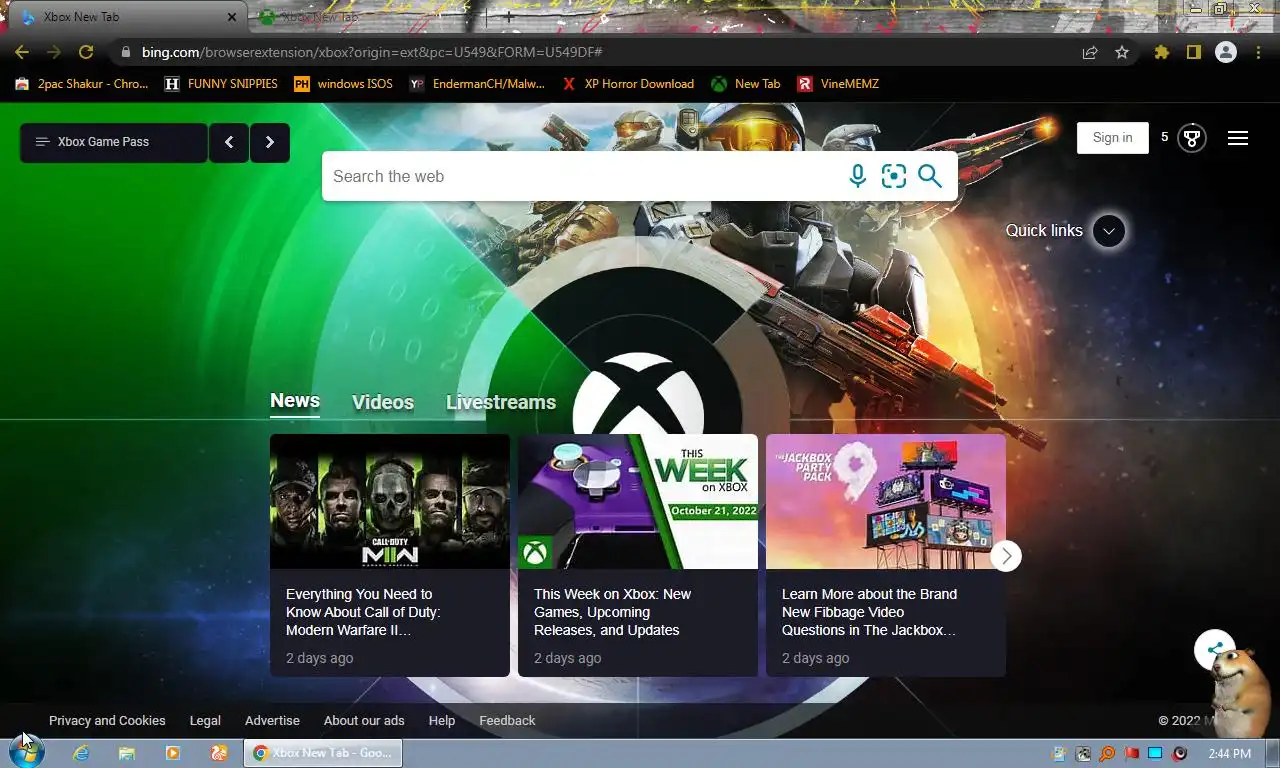Image resolution: width=1280 pixels, height=768 pixels.
Task: Click the leftmost notification tray icon
Action: click(x=1059, y=753)
